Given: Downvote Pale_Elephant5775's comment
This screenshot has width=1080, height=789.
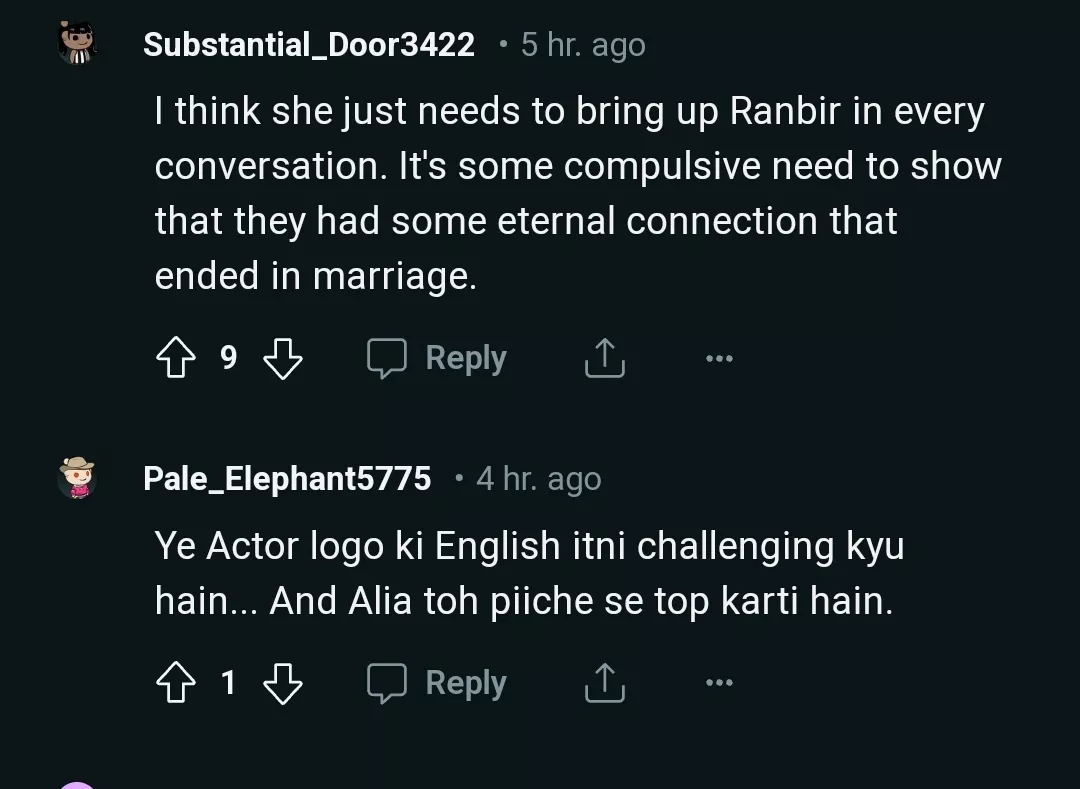Looking at the screenshot, I should click(x=282, y=683).
